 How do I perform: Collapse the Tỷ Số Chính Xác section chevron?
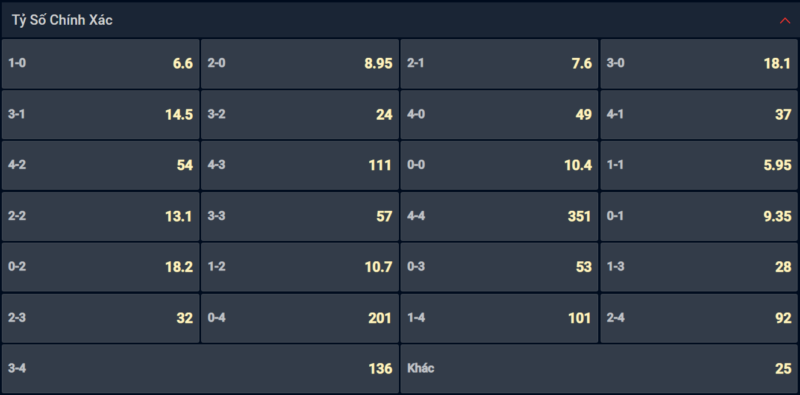784,20
